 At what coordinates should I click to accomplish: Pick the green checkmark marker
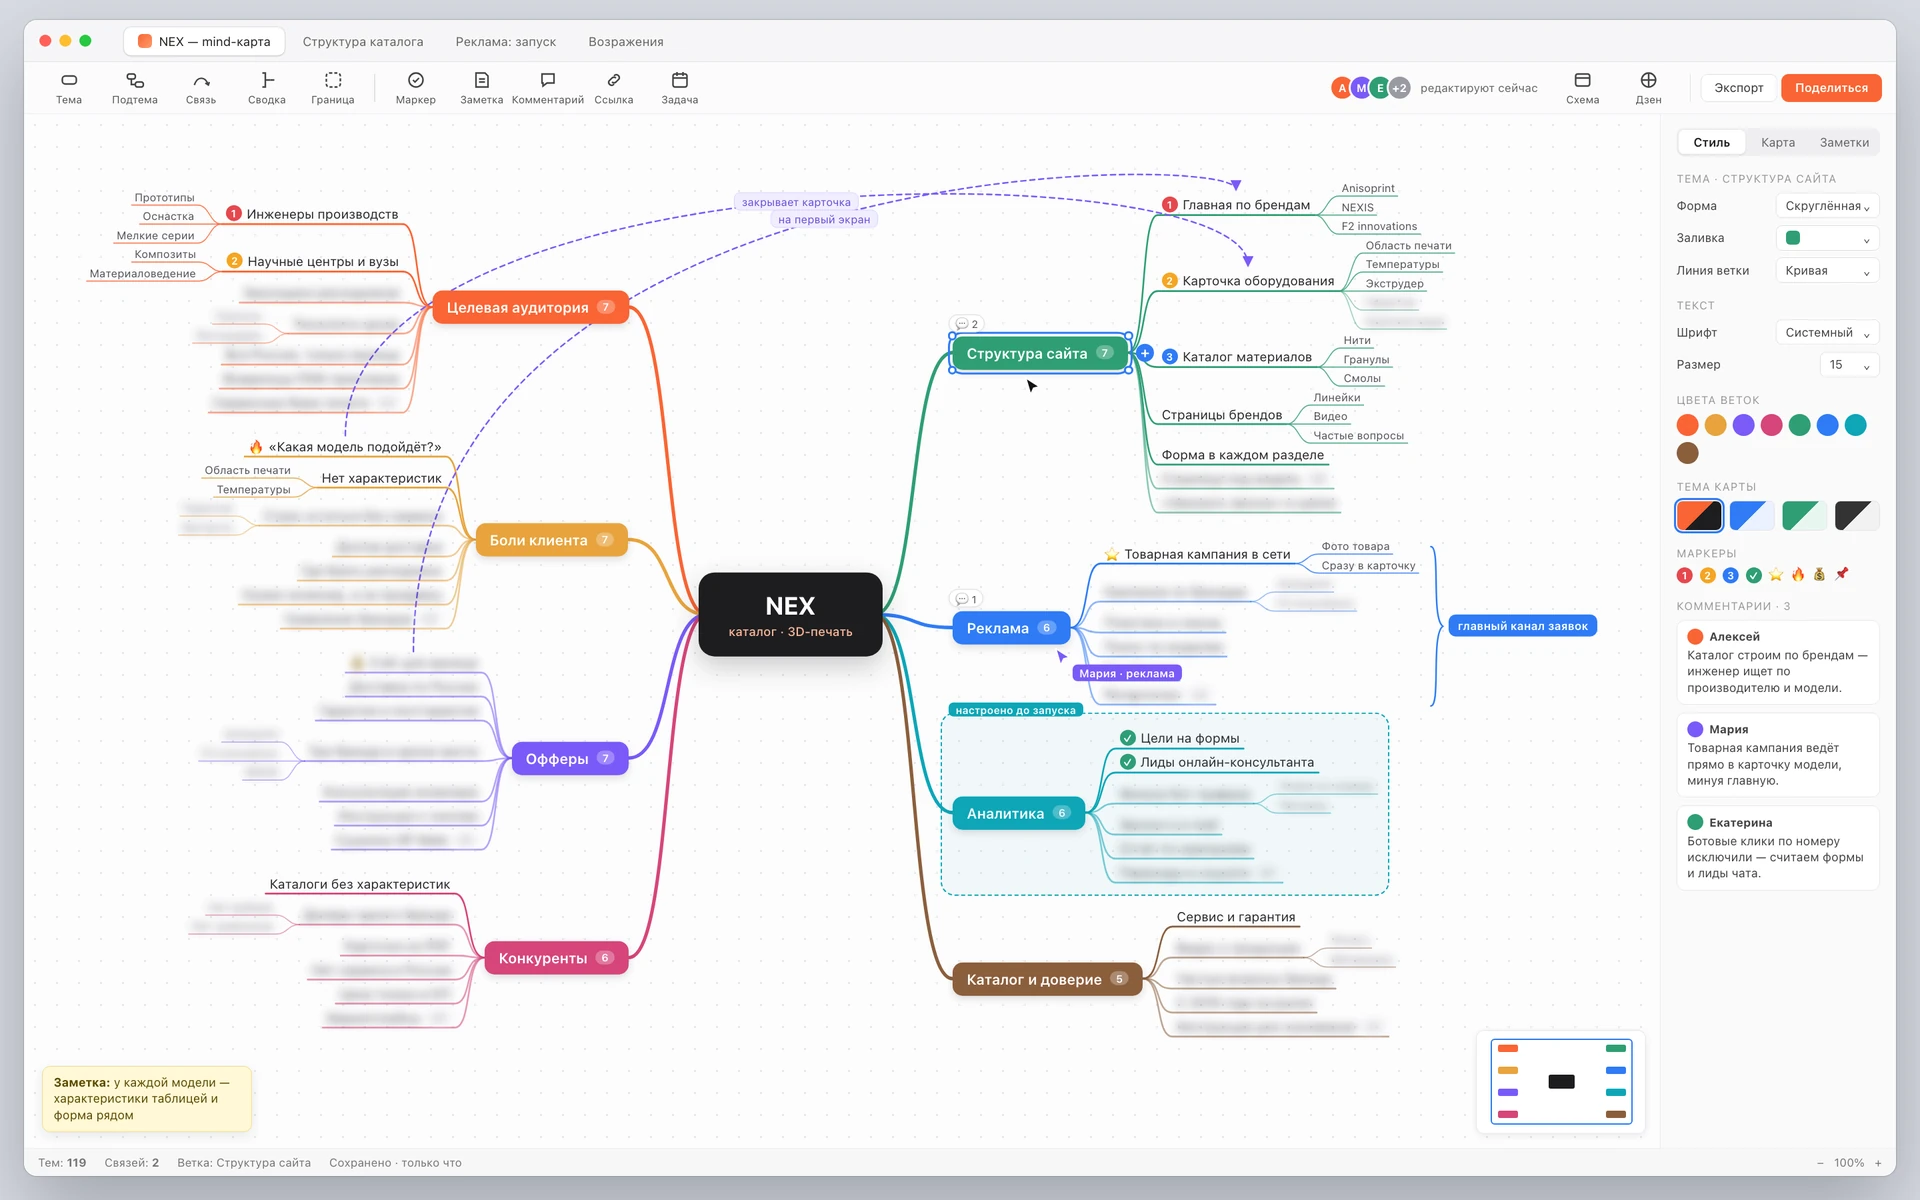tap(1753, 575)
